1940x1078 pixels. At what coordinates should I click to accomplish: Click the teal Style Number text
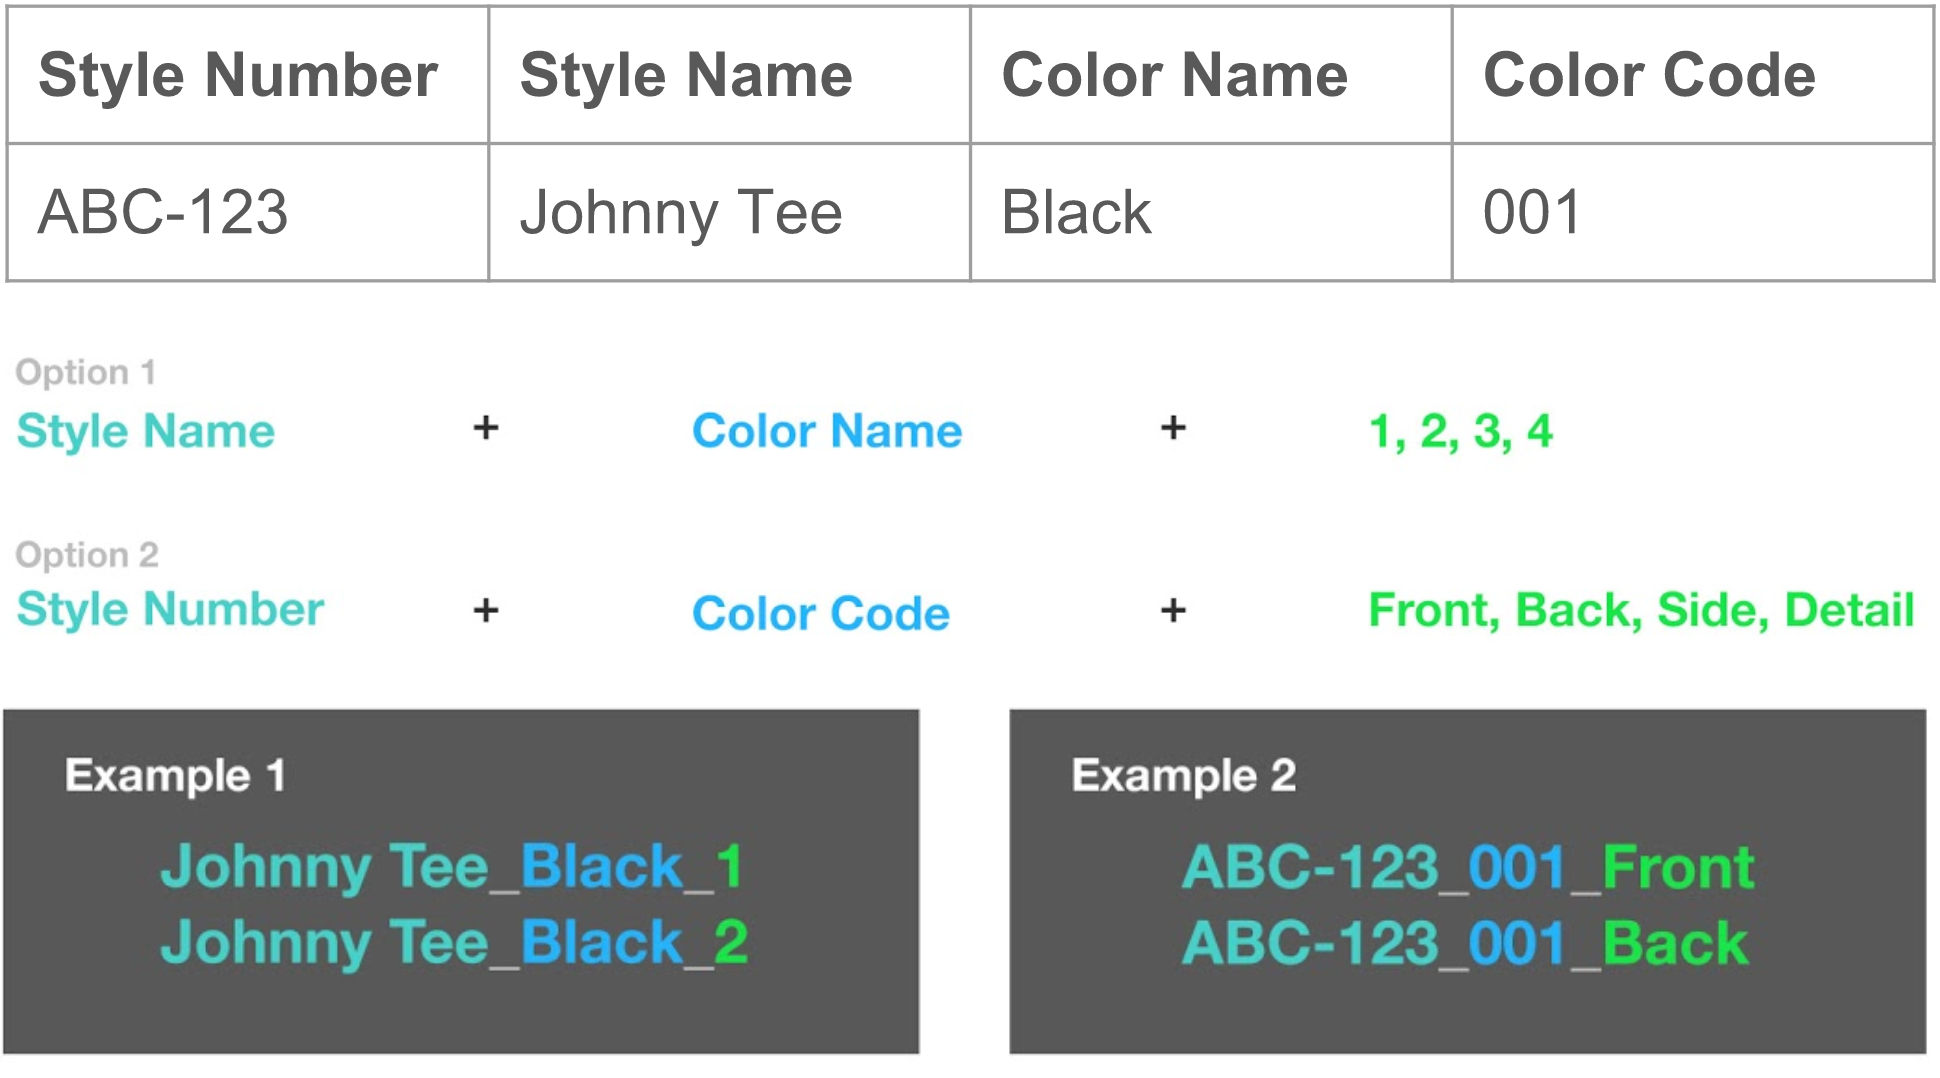171,609
